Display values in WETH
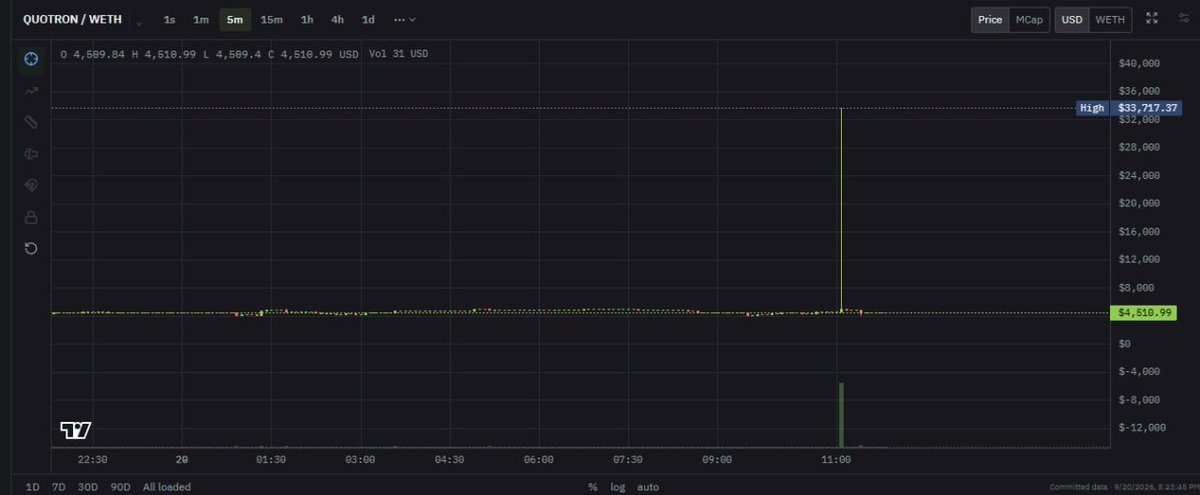Viewport: 1200px width, 495px height. pos(1110,20)
